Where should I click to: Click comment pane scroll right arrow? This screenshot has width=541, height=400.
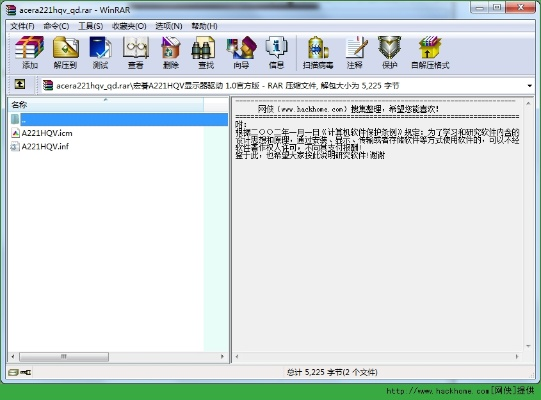(x=517, y=357)
